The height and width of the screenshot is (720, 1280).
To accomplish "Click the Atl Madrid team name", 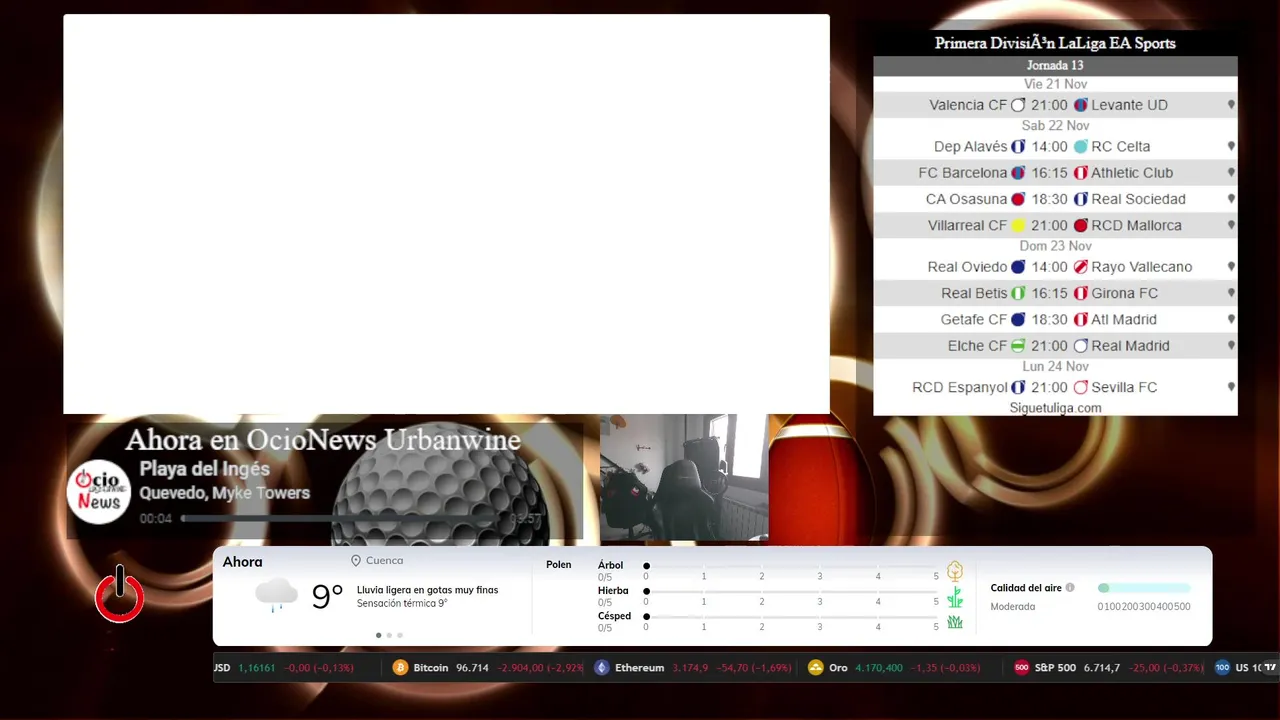I will click(x=1124, y=320).
